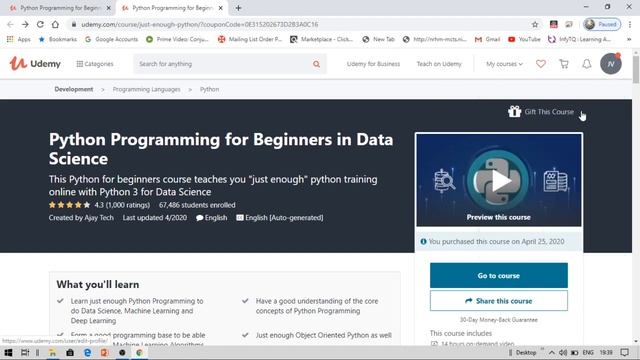Click the search magnifier icon

coord(316,64)
